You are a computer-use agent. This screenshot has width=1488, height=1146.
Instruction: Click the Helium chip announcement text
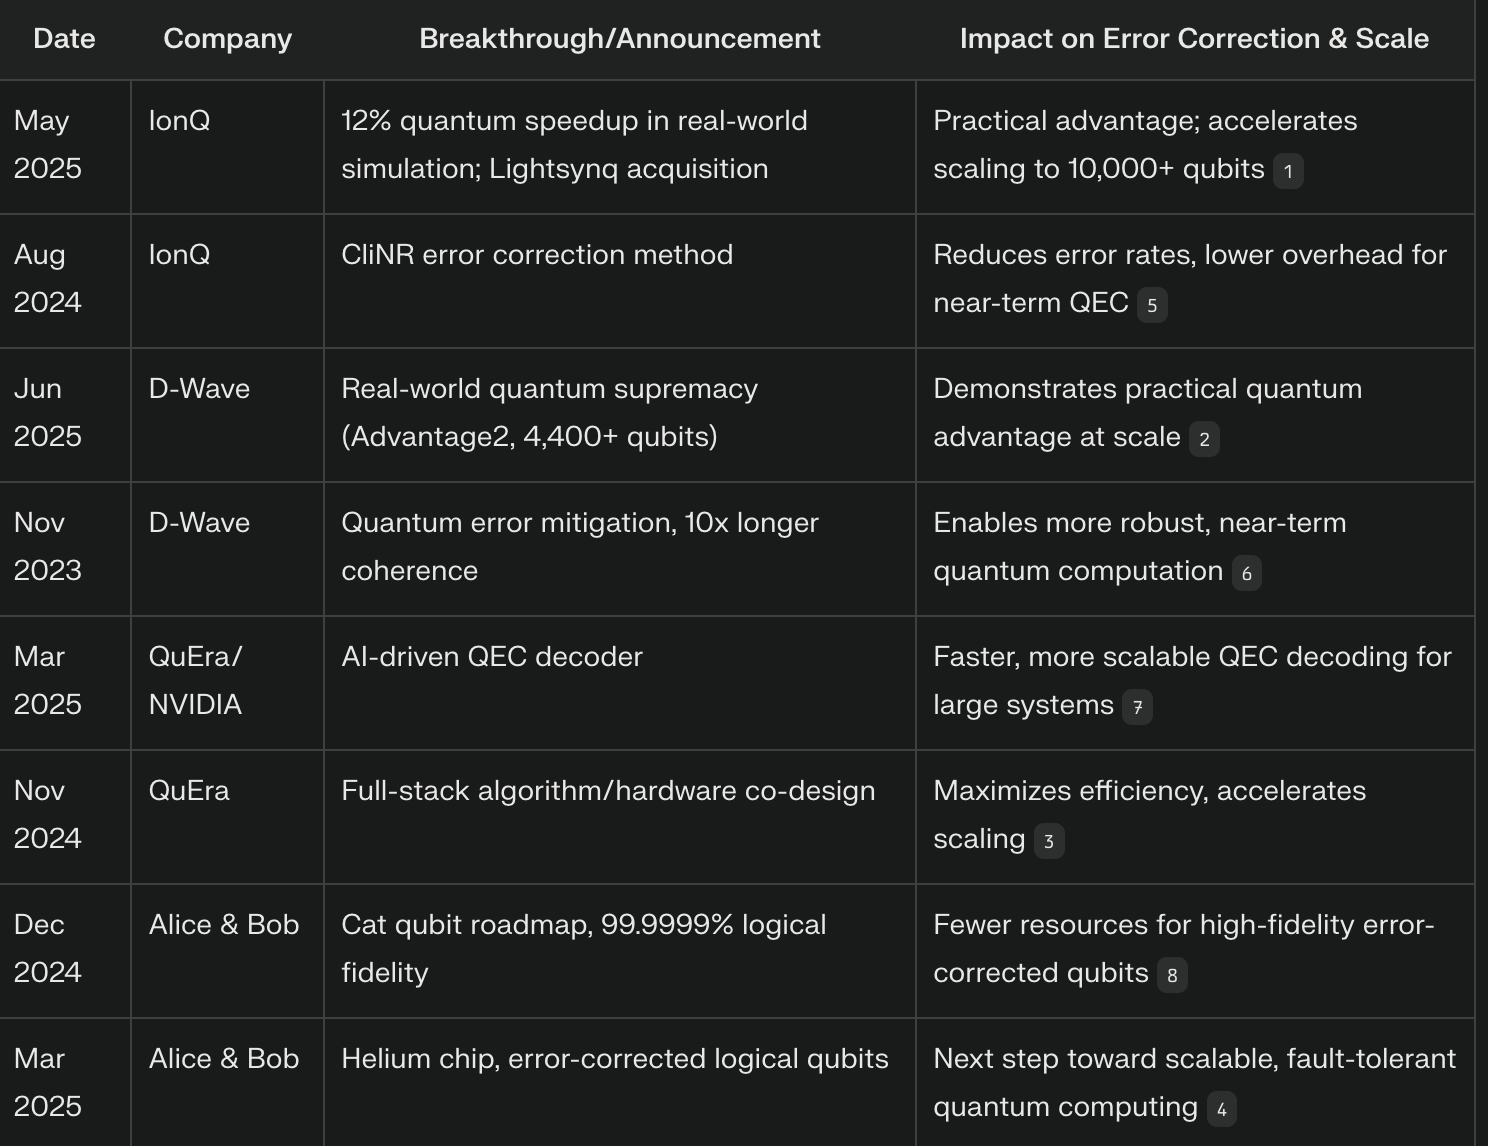pyautogui.click(x=614, y=1059)
